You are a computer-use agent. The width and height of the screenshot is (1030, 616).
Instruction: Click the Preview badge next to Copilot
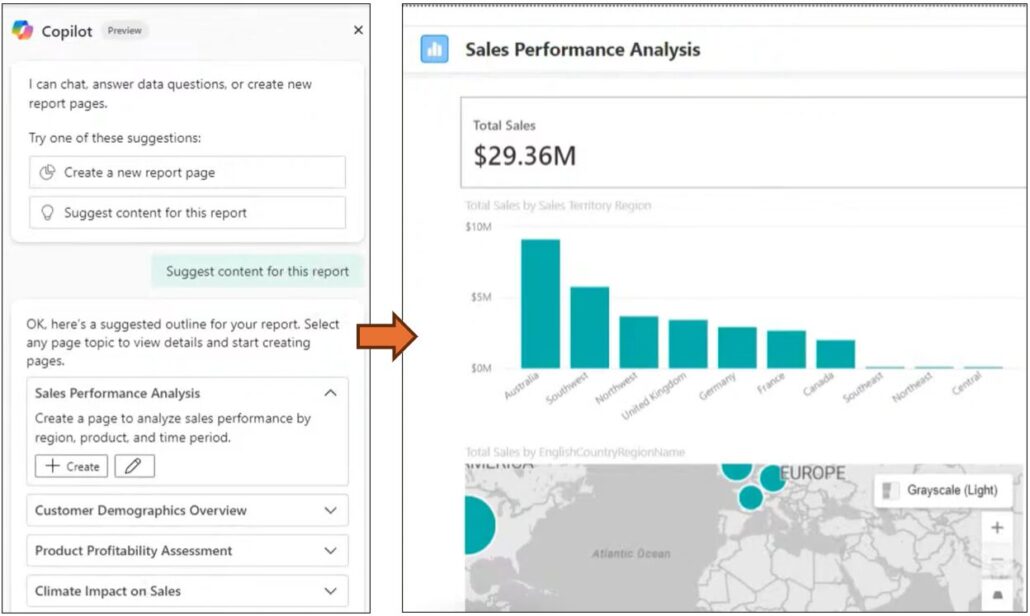125,31
